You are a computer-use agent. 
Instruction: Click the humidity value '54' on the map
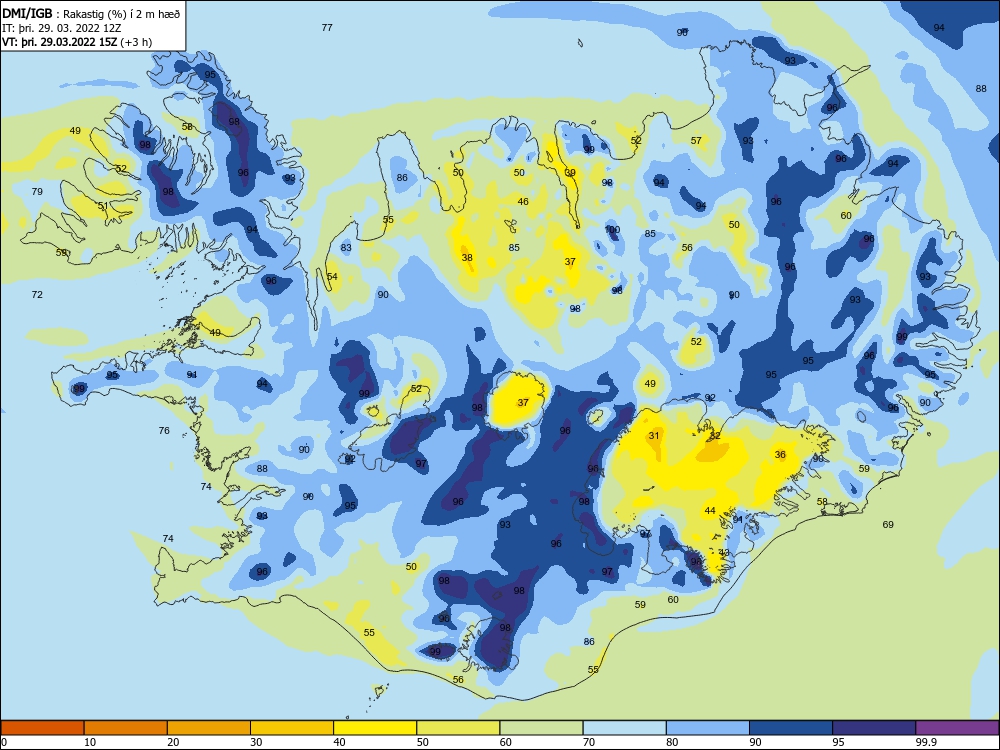[332, 276]
